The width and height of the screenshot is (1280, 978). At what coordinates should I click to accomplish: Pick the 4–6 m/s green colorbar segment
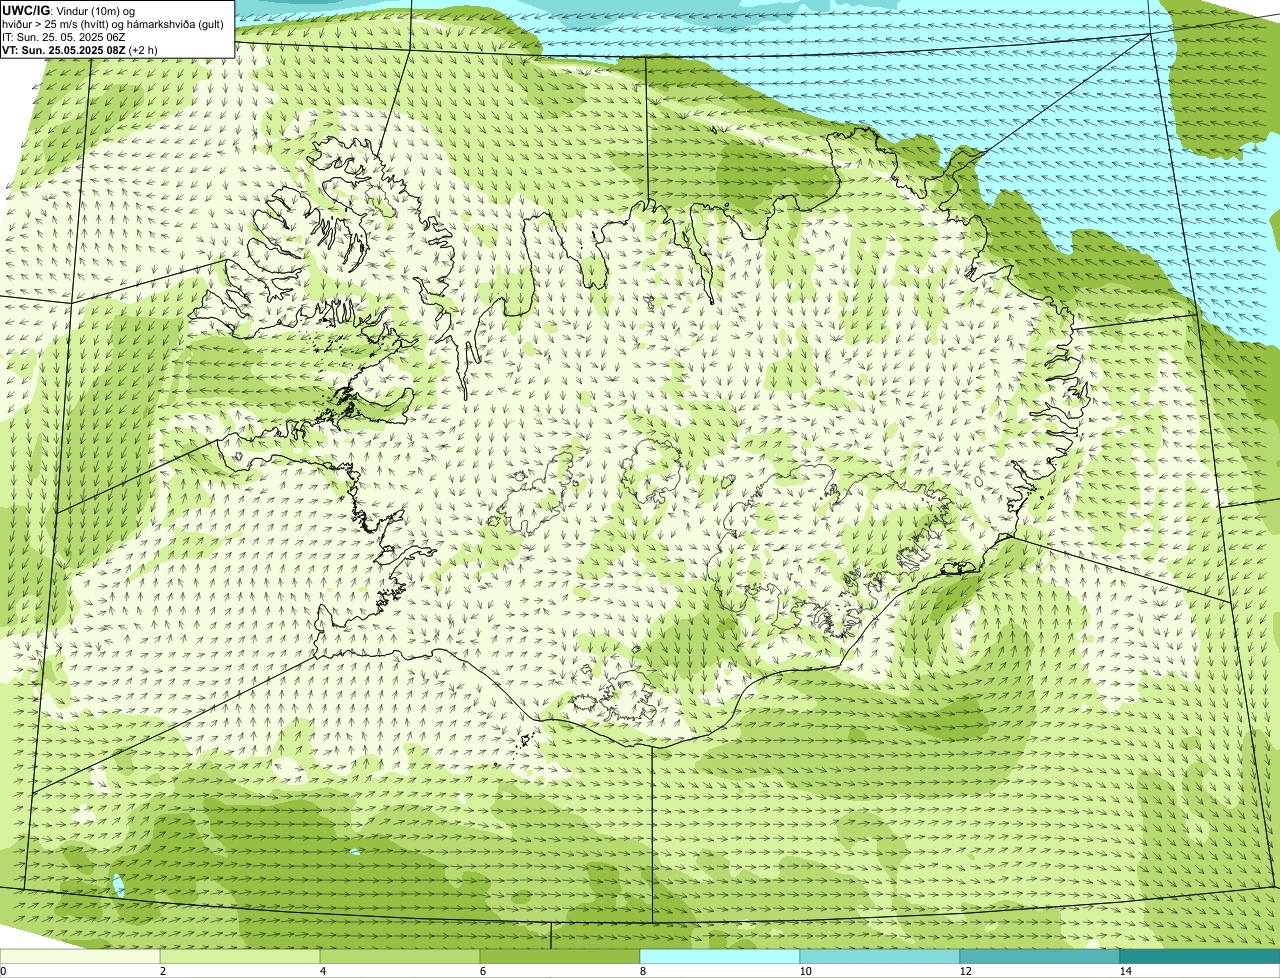pos(400,957)
